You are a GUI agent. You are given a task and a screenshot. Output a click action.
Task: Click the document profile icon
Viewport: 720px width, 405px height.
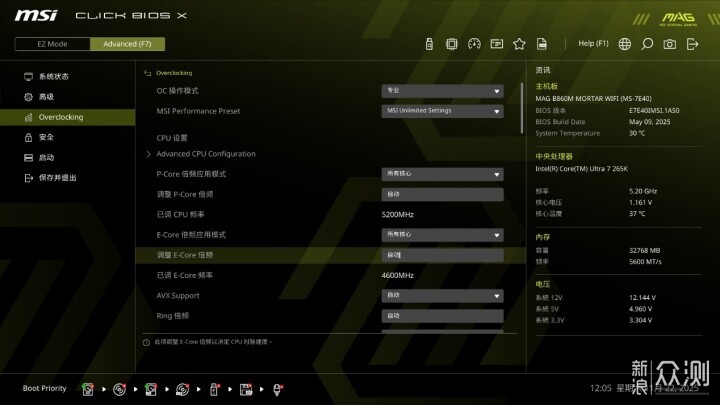[542, 44]
